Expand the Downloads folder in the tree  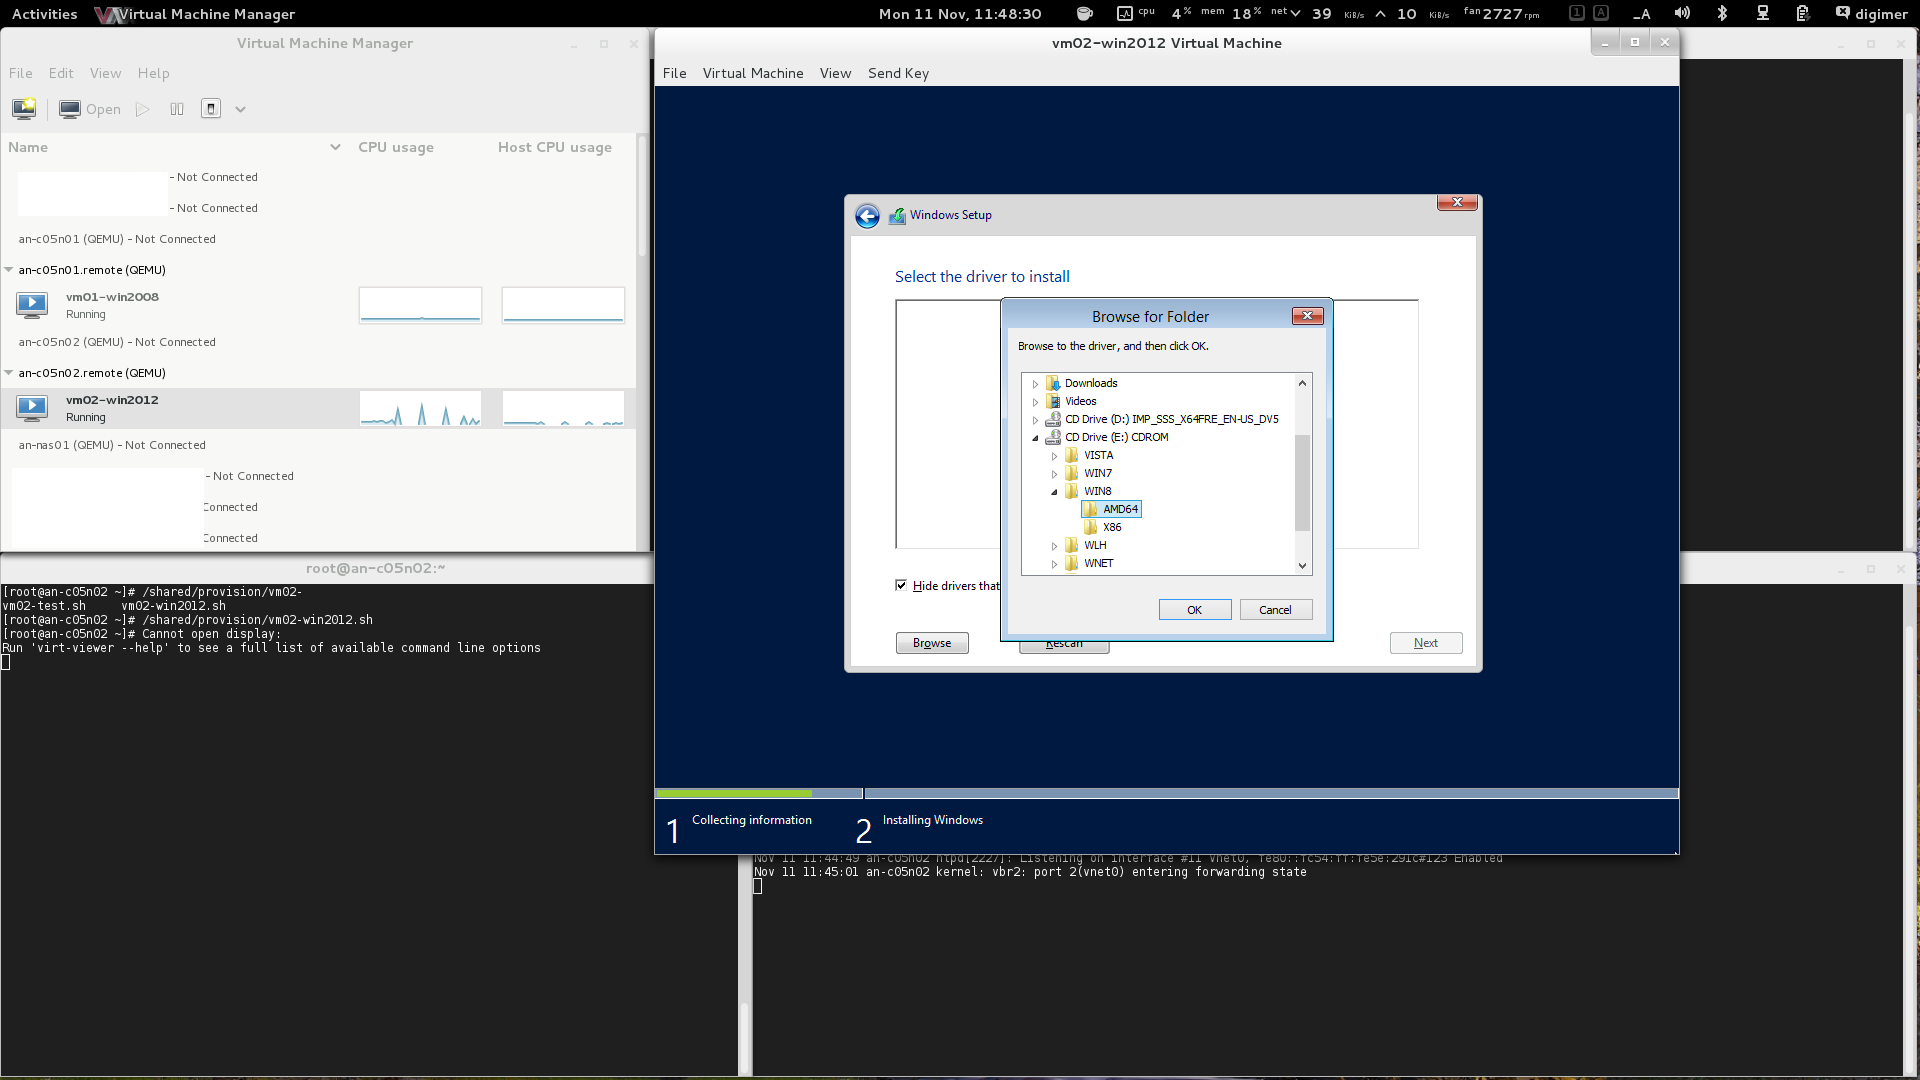click(1035, 384)
